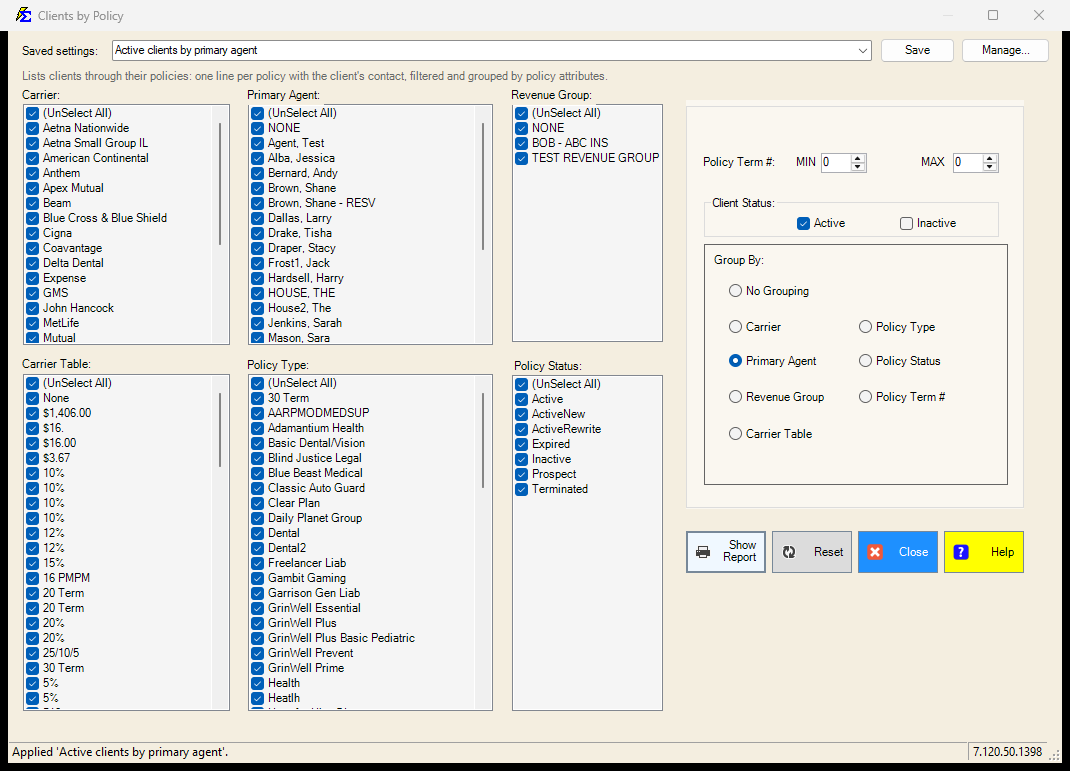Screen dimensions: 1070x771
Task: Toggle (UnSelect All) in Primary Agent list
Action: (257, 113)
